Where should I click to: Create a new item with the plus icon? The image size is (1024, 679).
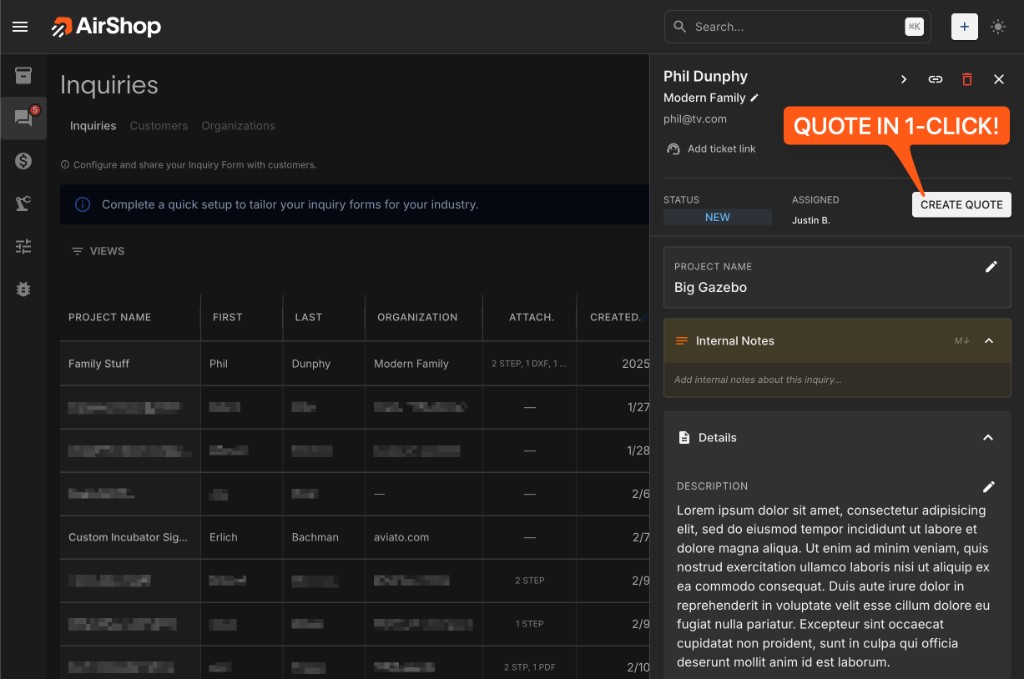pos(964,26)
